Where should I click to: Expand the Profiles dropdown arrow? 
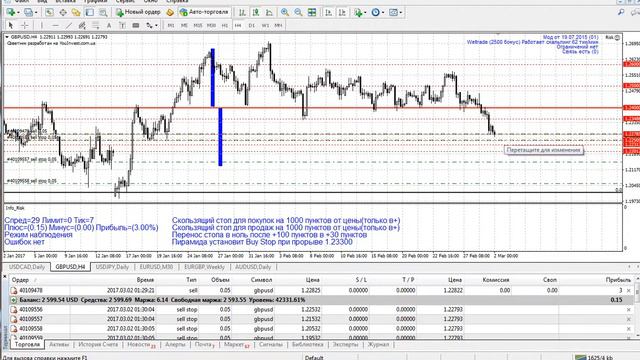pos(36,13)
